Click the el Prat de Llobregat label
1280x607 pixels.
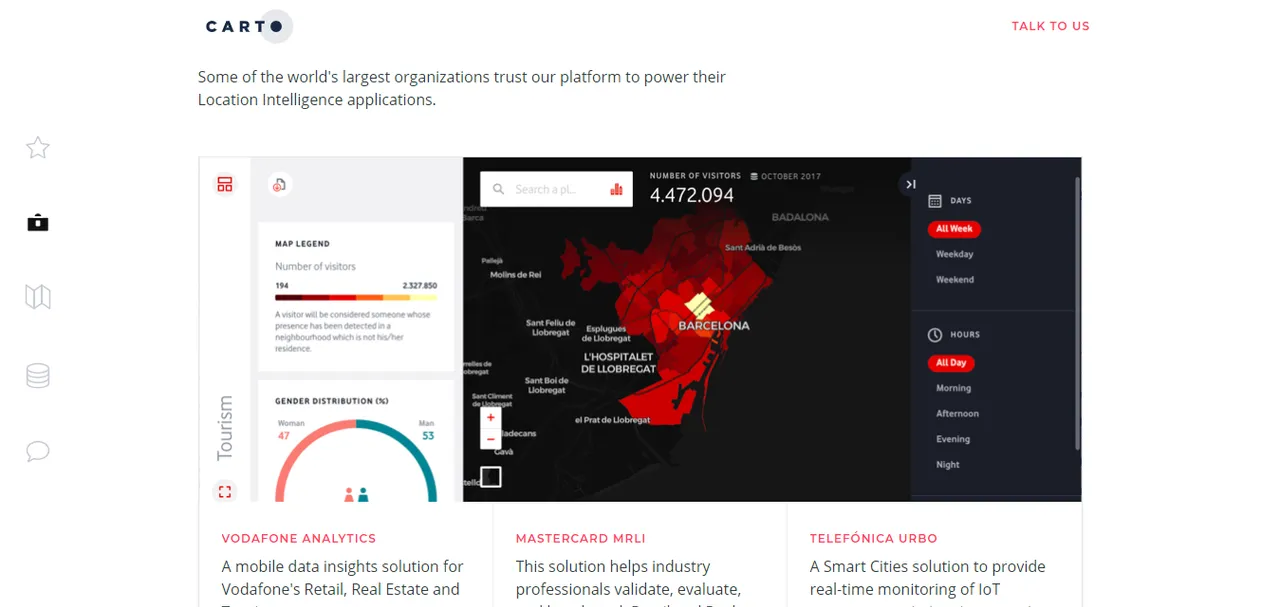612,419
